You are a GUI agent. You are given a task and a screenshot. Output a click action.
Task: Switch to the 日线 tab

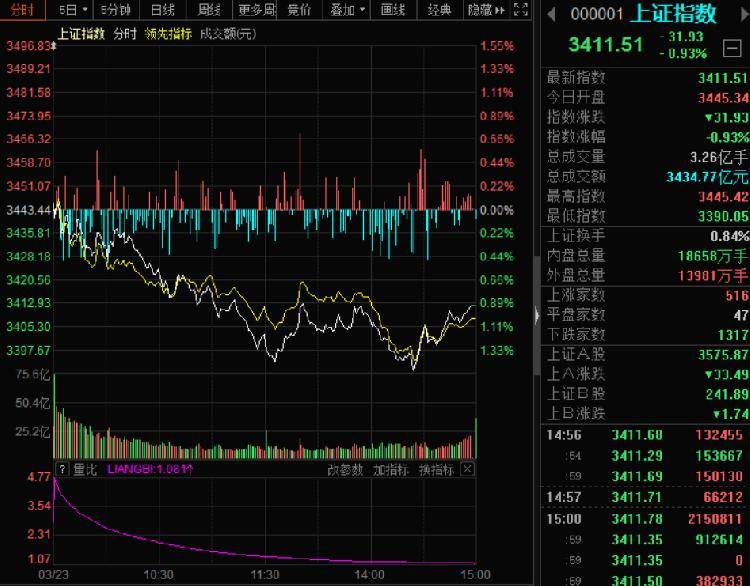[x=162, y=10]
